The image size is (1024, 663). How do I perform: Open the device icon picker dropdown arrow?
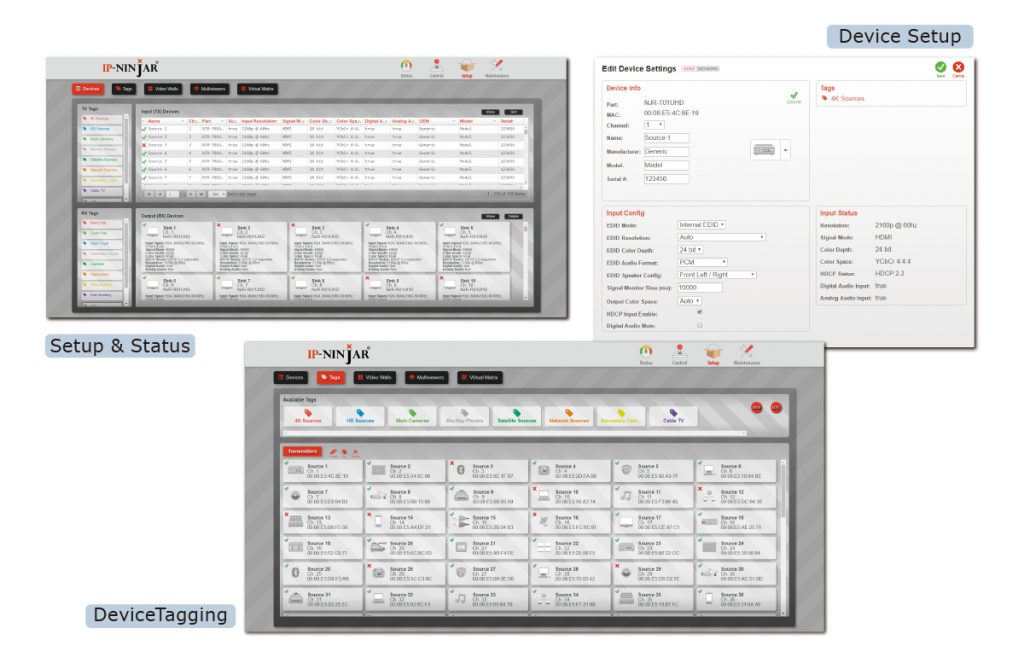[x=785, y=151]
